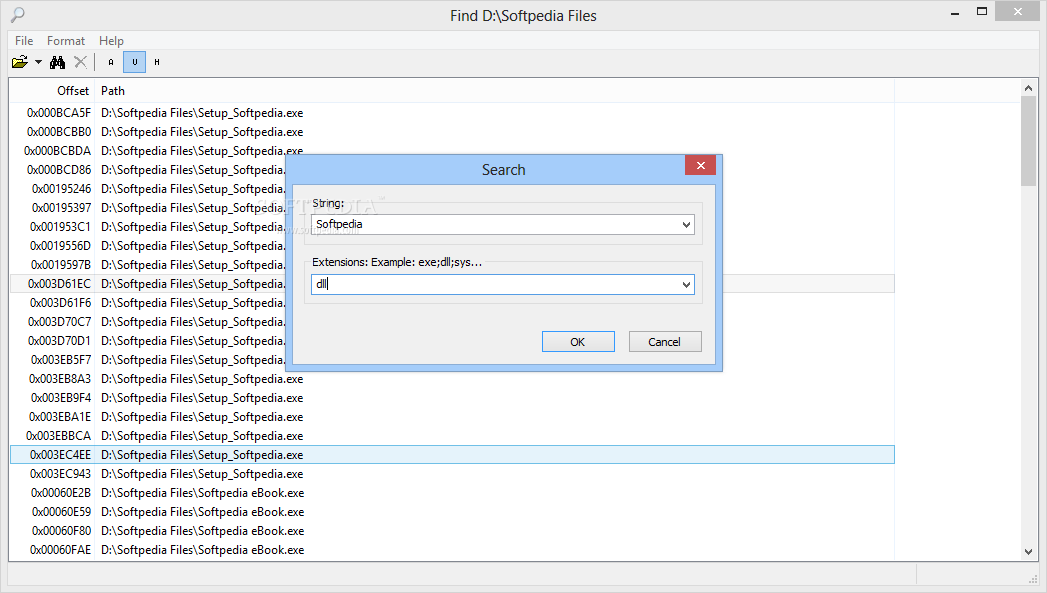Select row with offset 0x000BCA5F
1047x593 pixels.
point(452,113)
